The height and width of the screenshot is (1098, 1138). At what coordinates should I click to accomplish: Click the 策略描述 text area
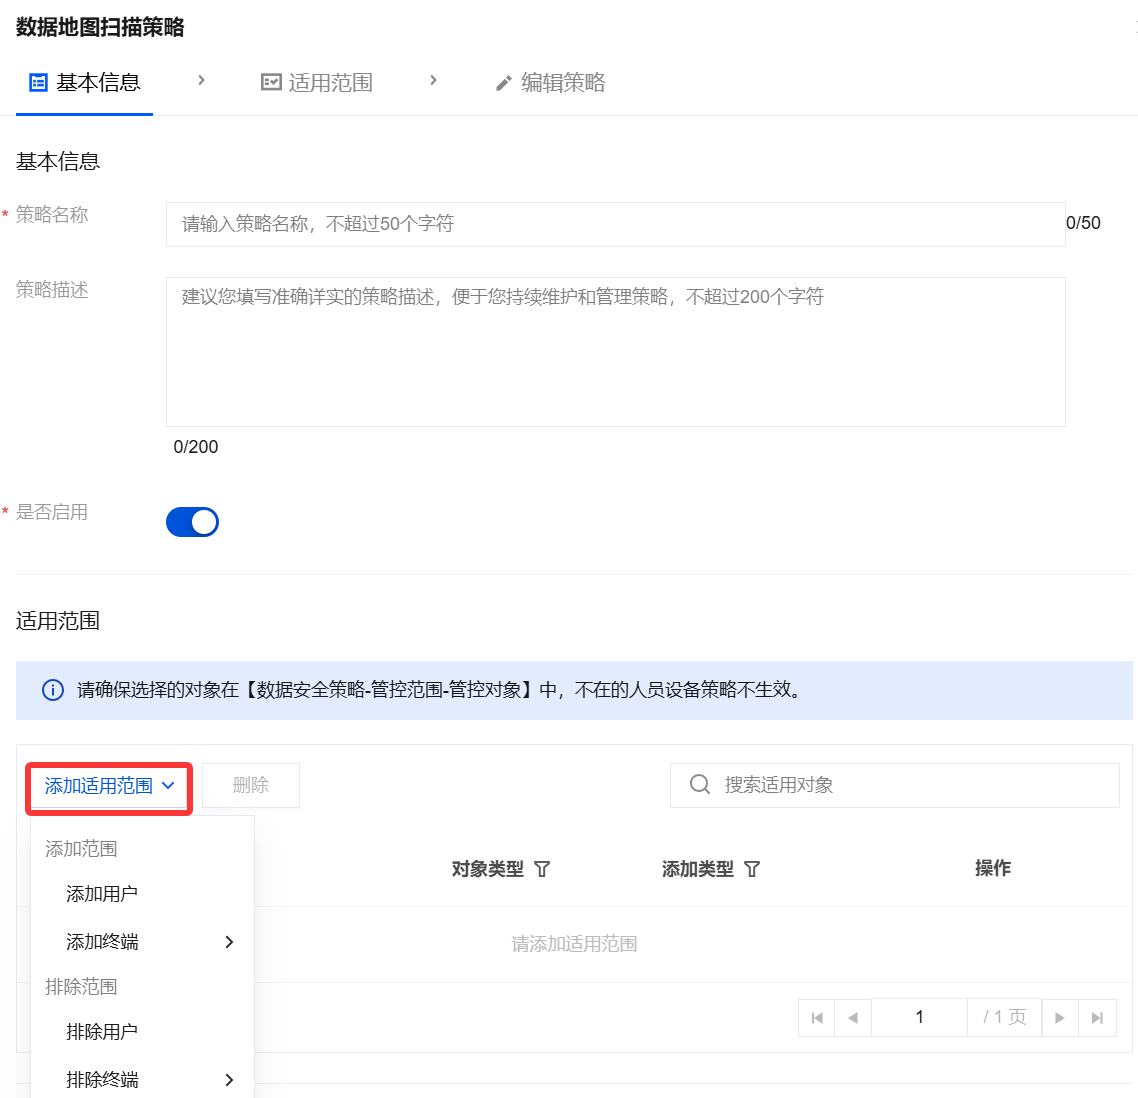click(x=615, y=352)
